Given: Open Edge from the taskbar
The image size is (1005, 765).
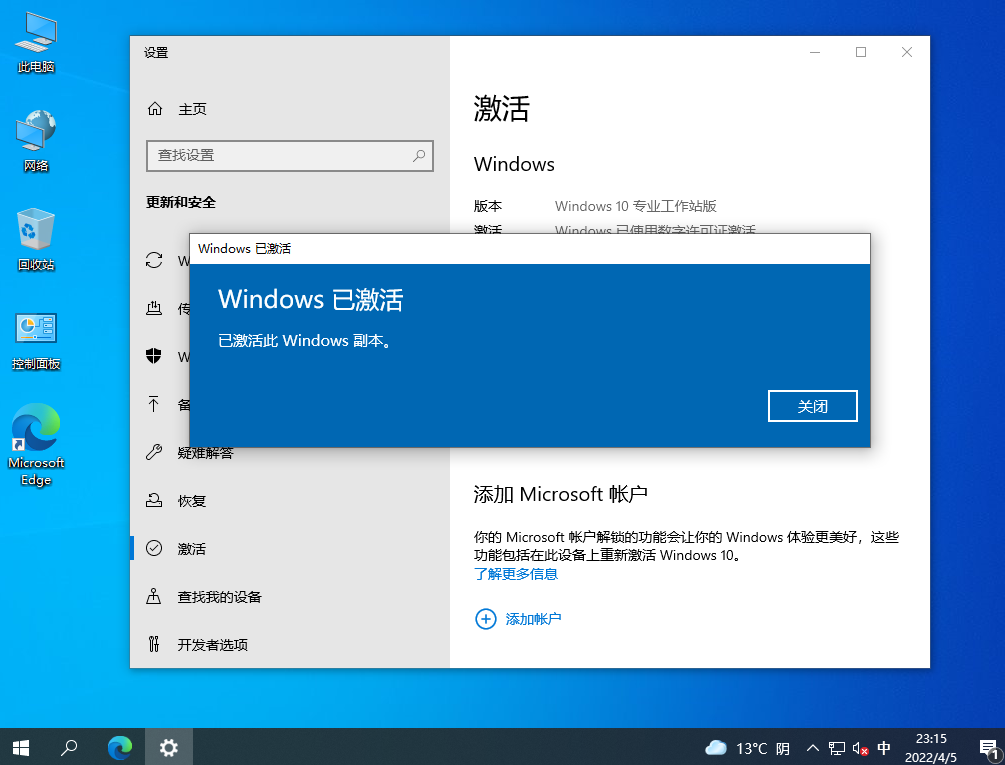Looking at the screenshot, I should (120, 747).
